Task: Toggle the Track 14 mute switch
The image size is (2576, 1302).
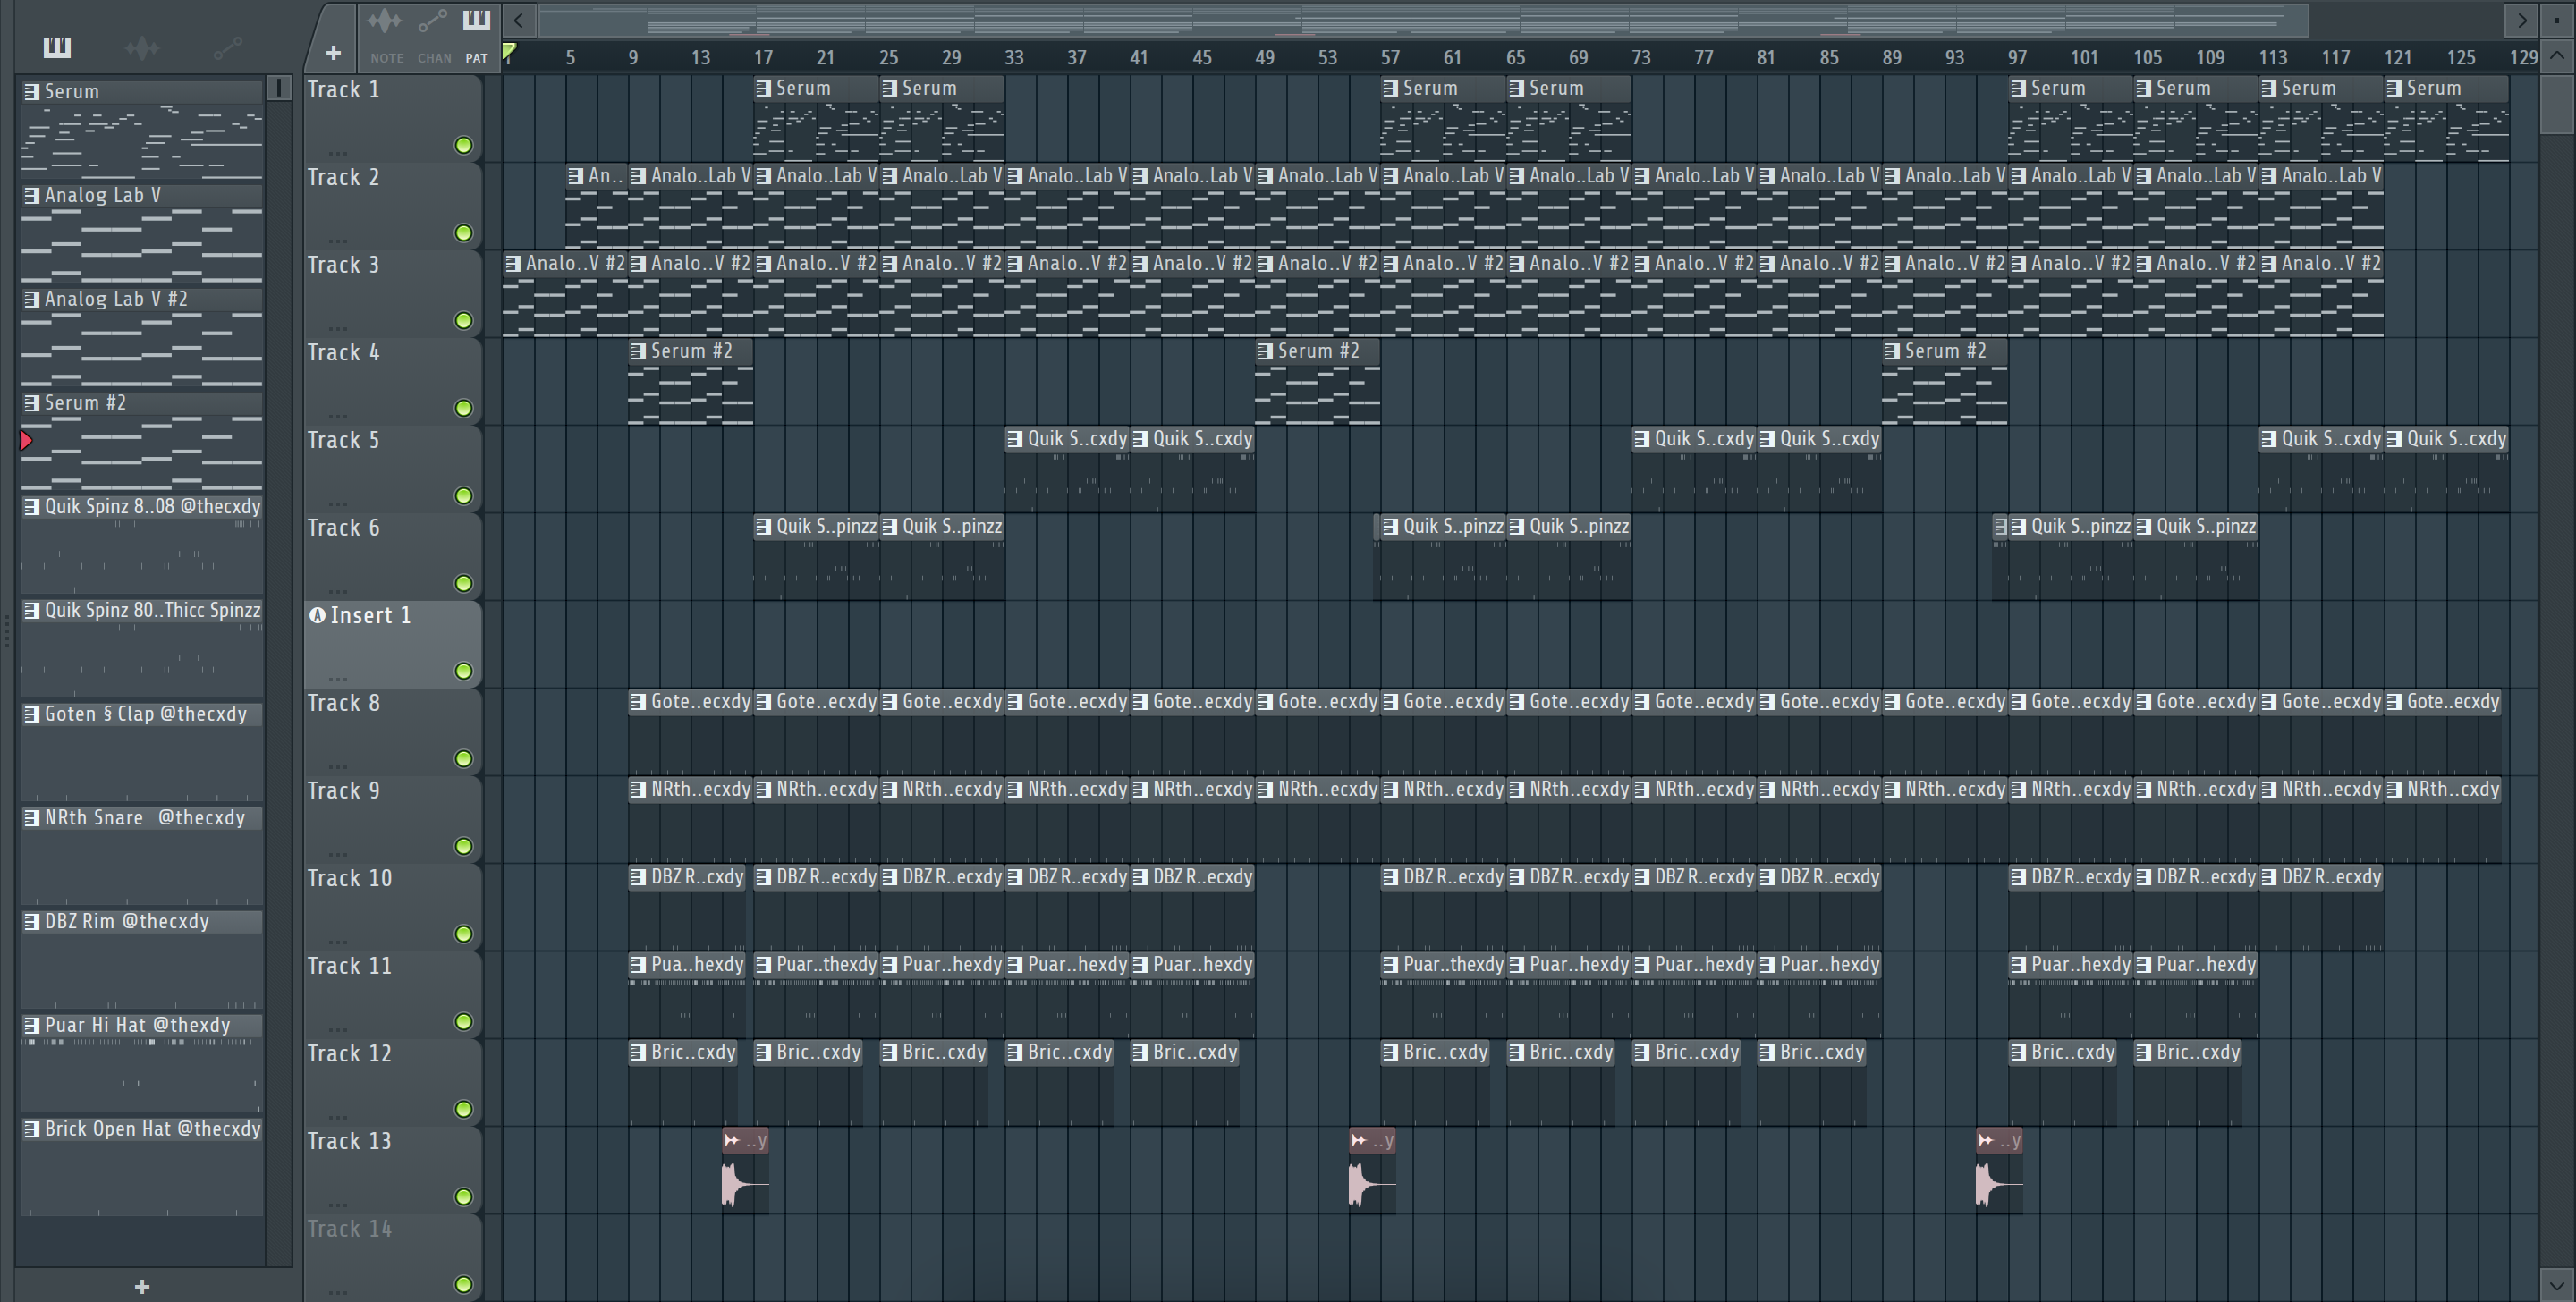Action: pos(463,1284)
